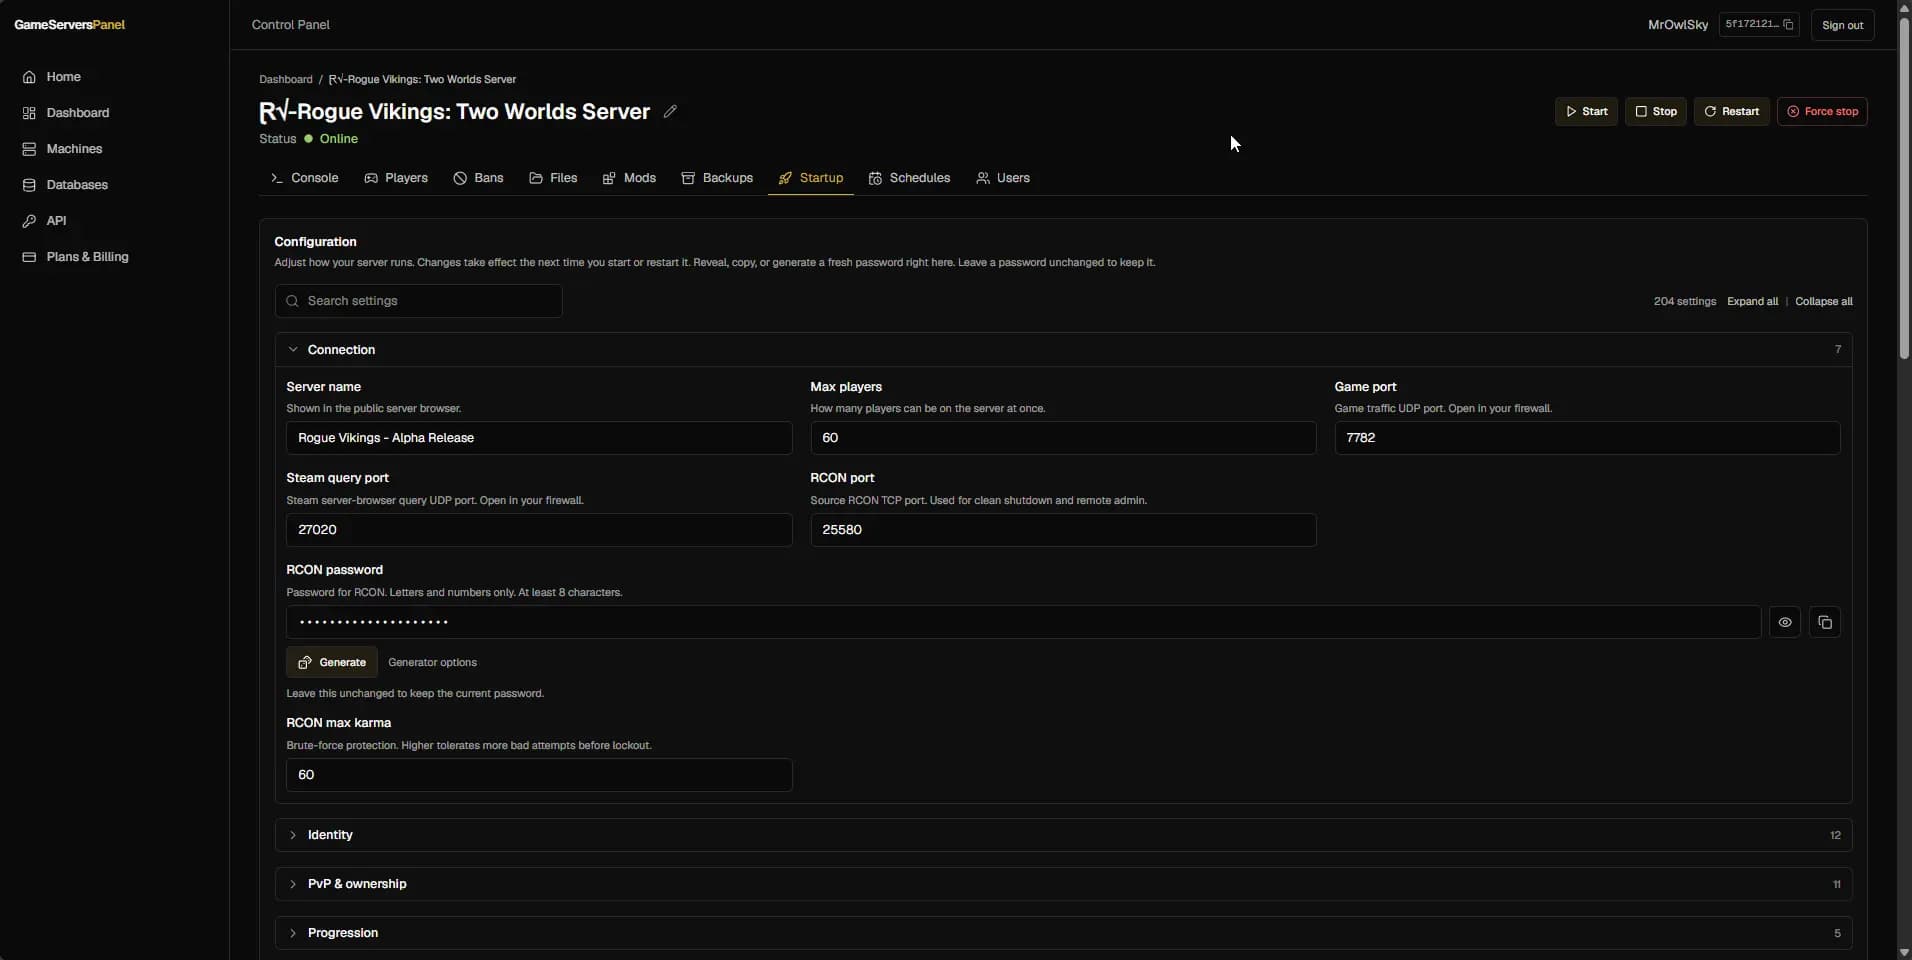Edit the Steam query port field
The image size is (1912, 960).
(x=539, y=530)
